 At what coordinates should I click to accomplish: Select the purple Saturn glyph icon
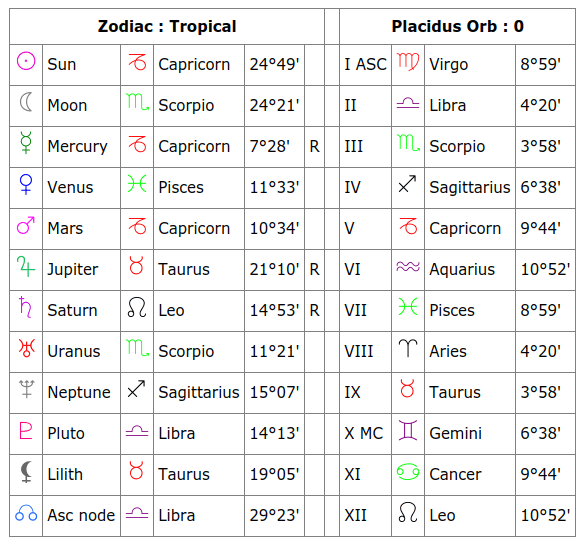pos(25,307)
